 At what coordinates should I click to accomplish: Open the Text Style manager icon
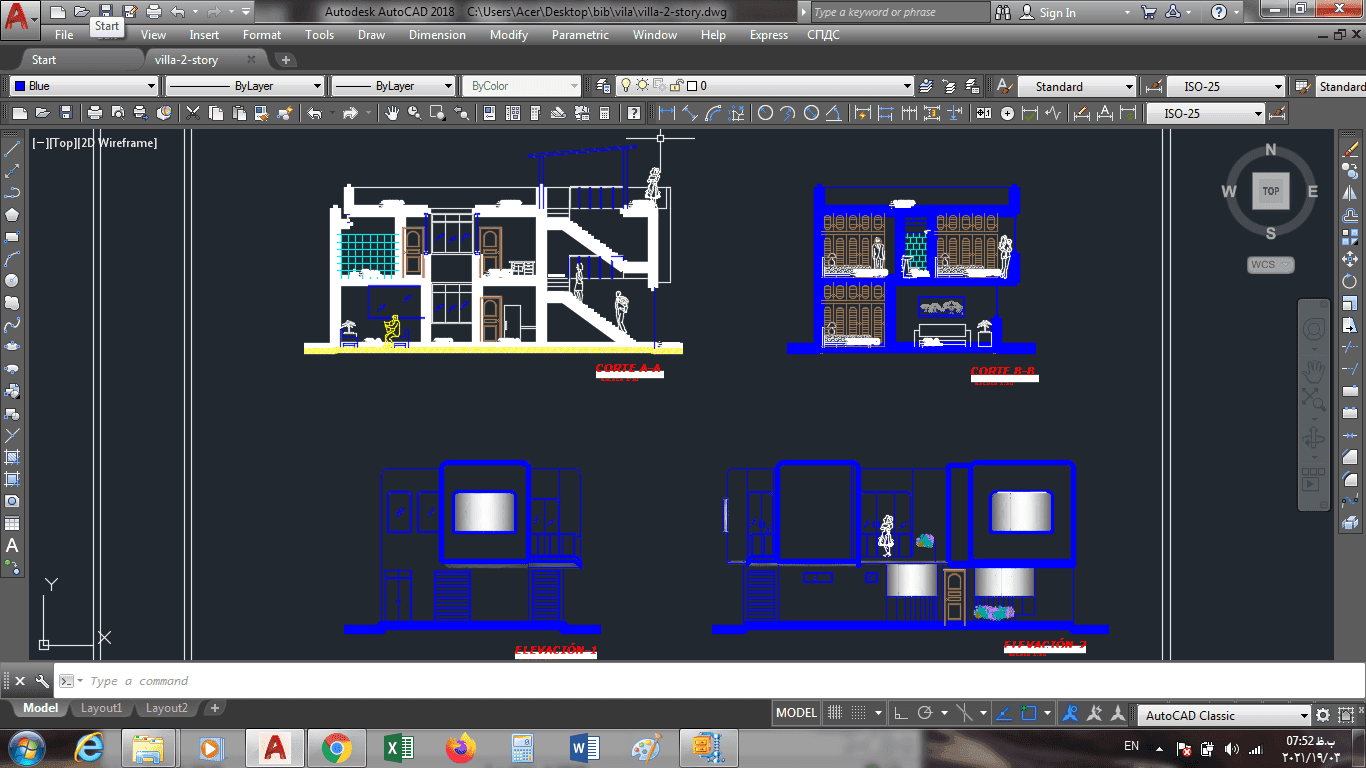click(x=1003, y=86)
